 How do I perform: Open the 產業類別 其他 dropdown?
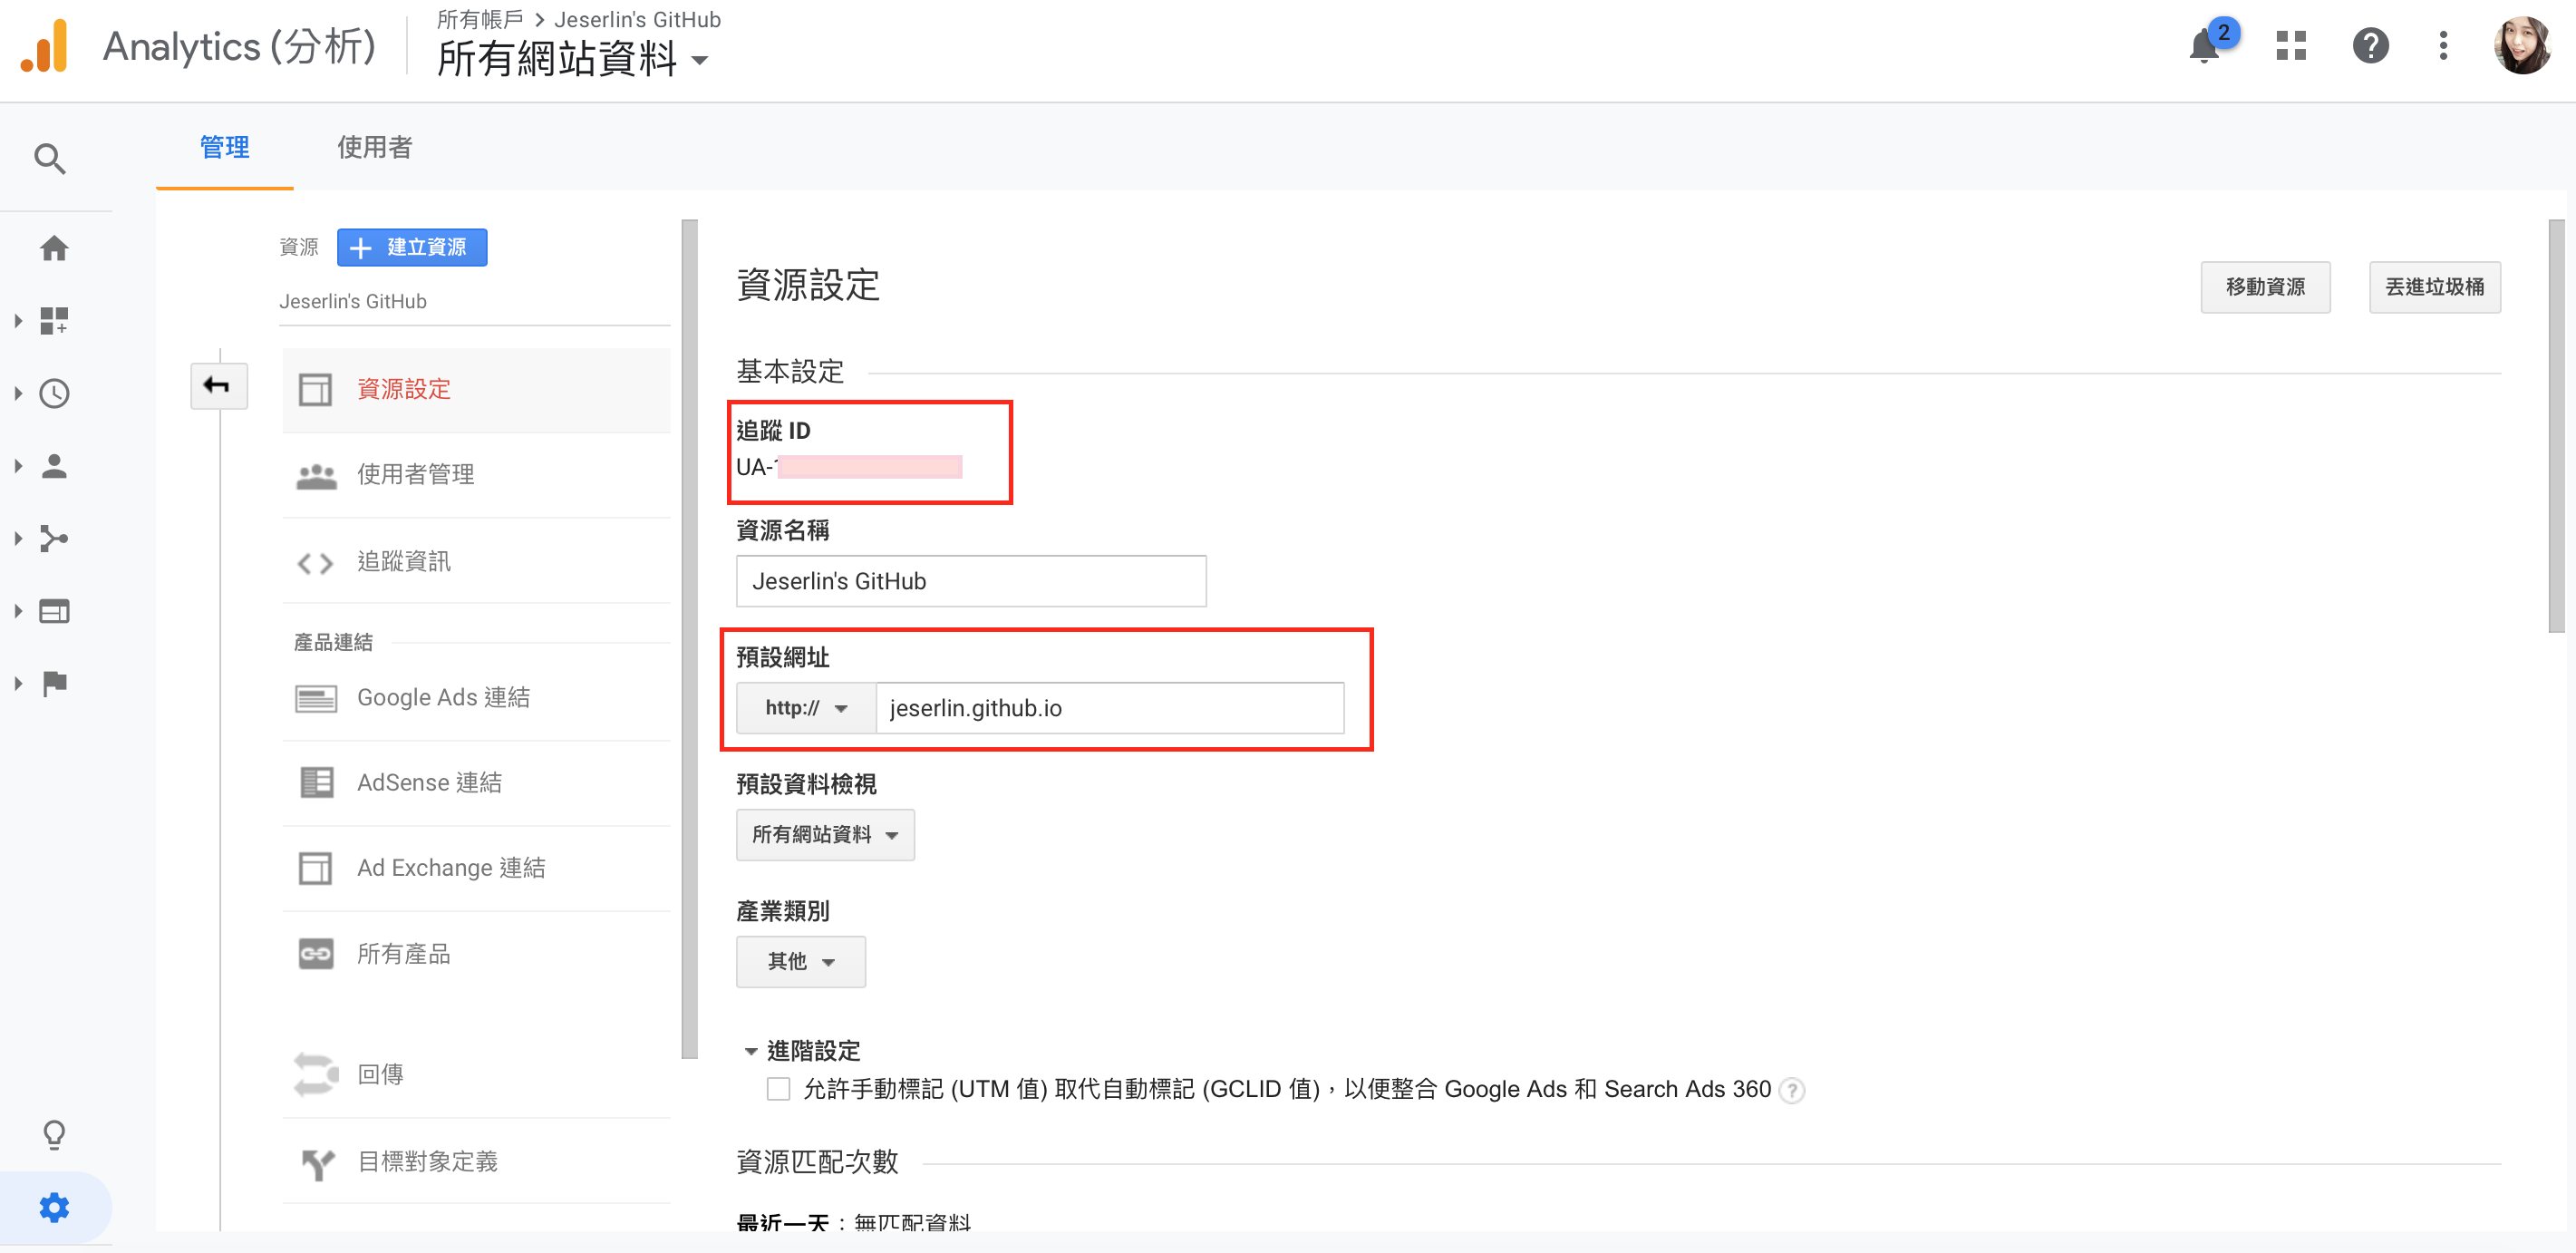pyautogui.click(x=801, y=962)
